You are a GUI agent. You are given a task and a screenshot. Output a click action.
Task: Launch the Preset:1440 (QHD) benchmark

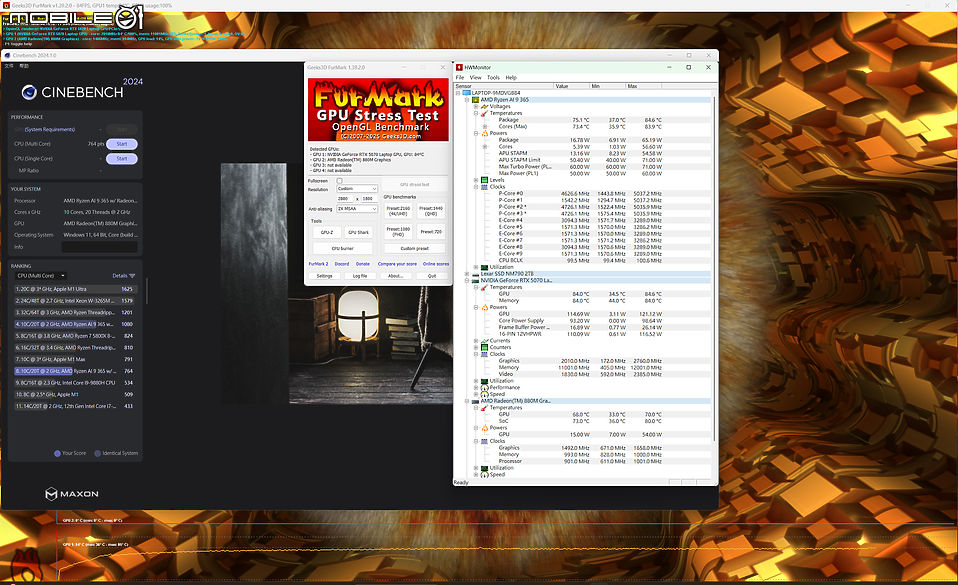click(431, 211)
